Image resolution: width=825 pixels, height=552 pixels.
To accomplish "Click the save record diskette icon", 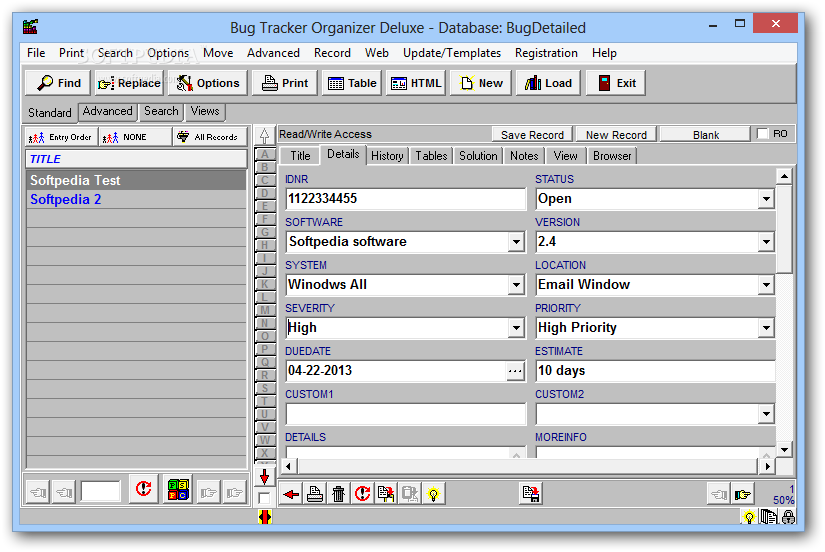I will click(531, 494).
